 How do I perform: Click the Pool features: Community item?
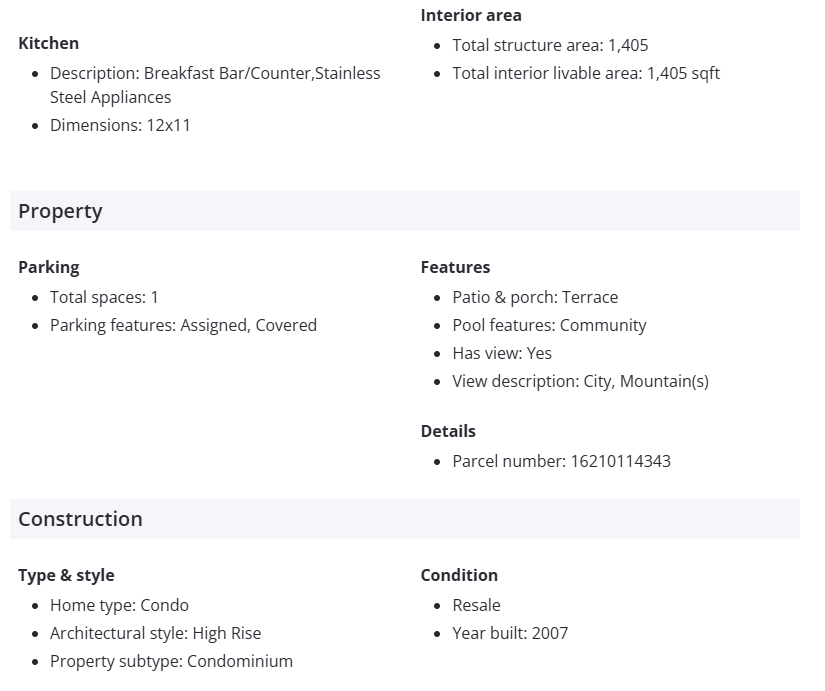[x=549, y=325]
